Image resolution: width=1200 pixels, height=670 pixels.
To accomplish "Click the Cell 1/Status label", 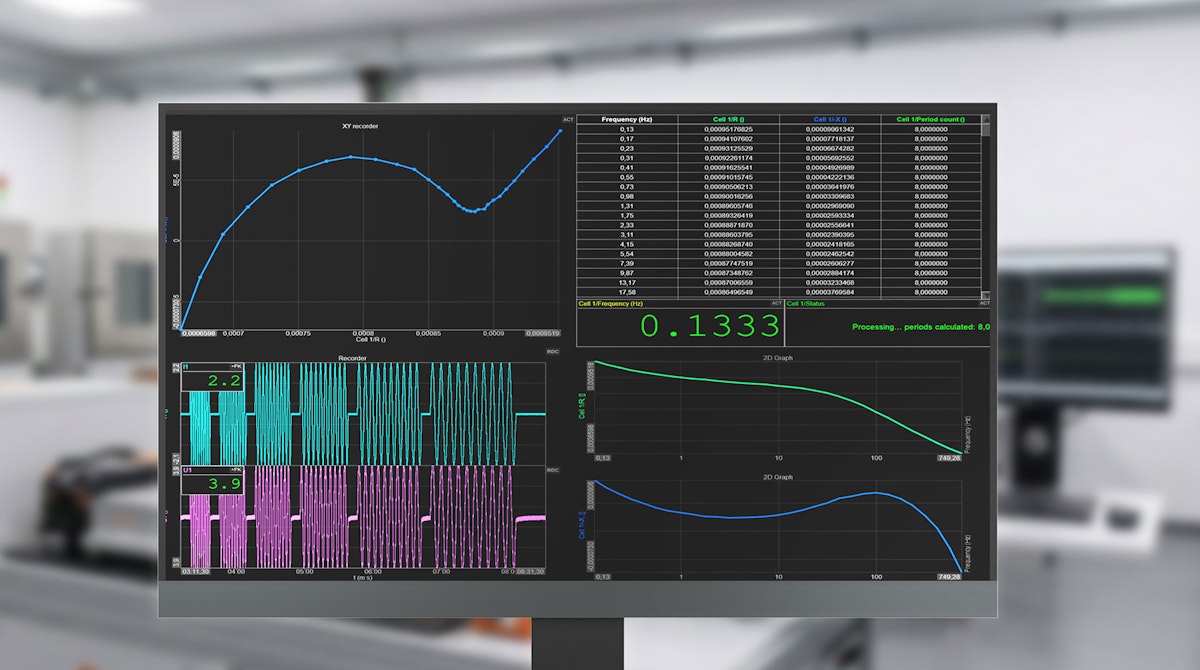I will point(804,303).
